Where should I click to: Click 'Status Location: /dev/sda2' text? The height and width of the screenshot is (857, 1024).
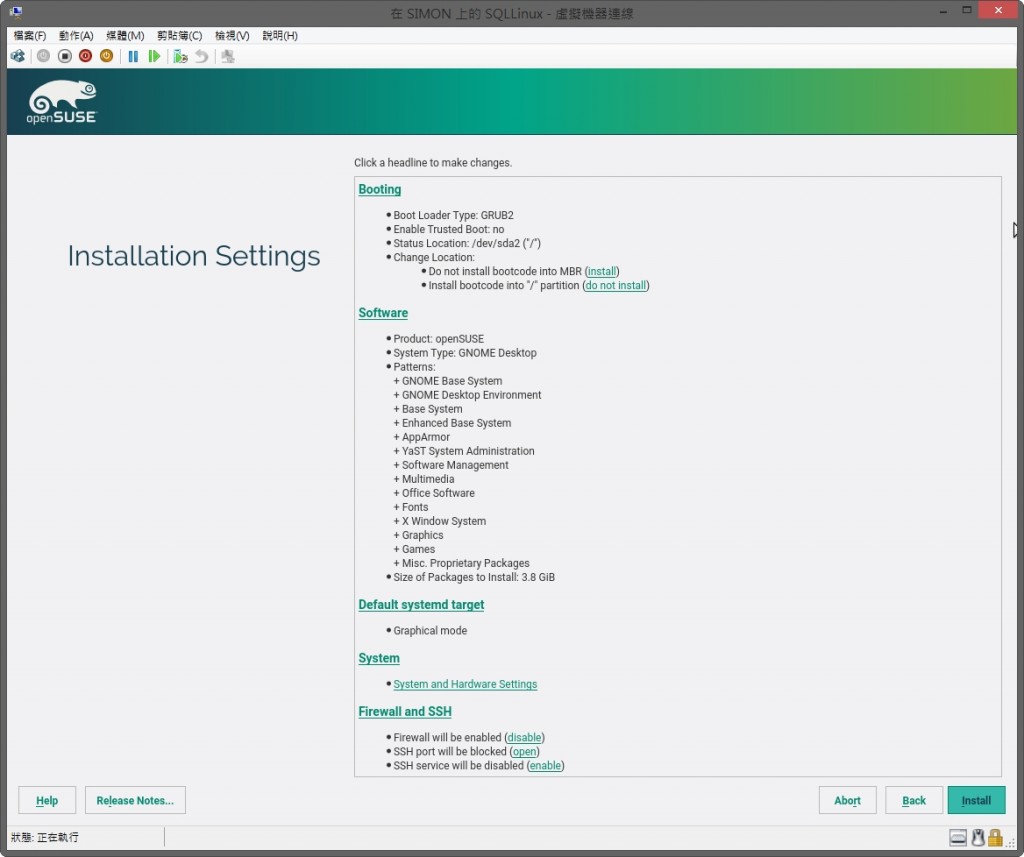tap(467, 243)
